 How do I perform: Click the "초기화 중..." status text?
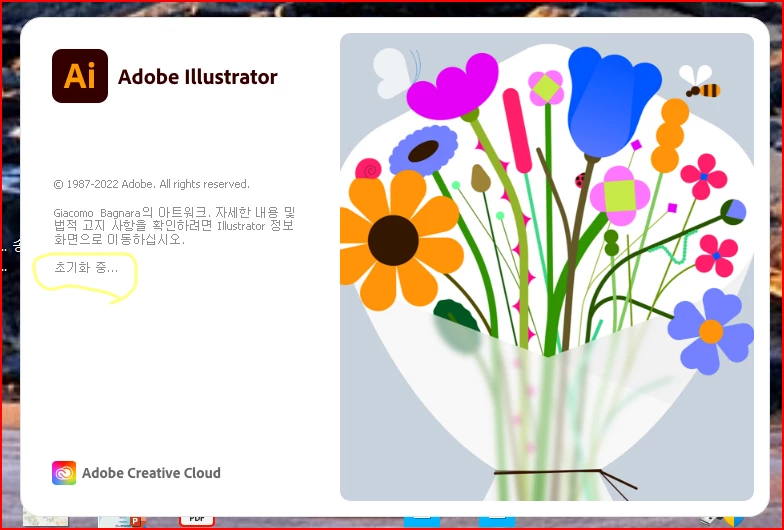(86, 268)
